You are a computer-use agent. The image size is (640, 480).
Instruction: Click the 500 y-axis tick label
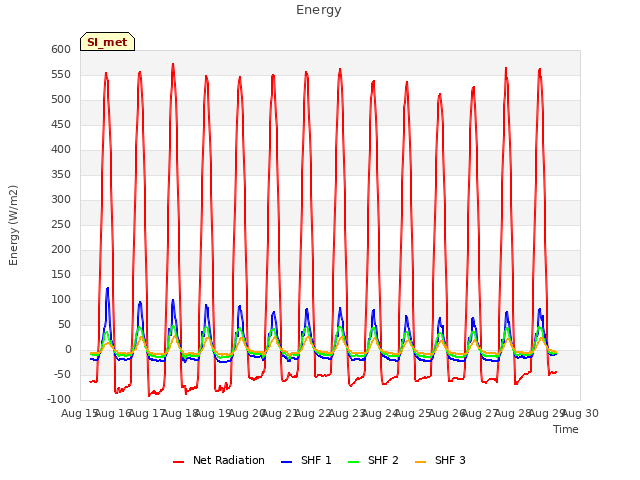coord(61,100)
